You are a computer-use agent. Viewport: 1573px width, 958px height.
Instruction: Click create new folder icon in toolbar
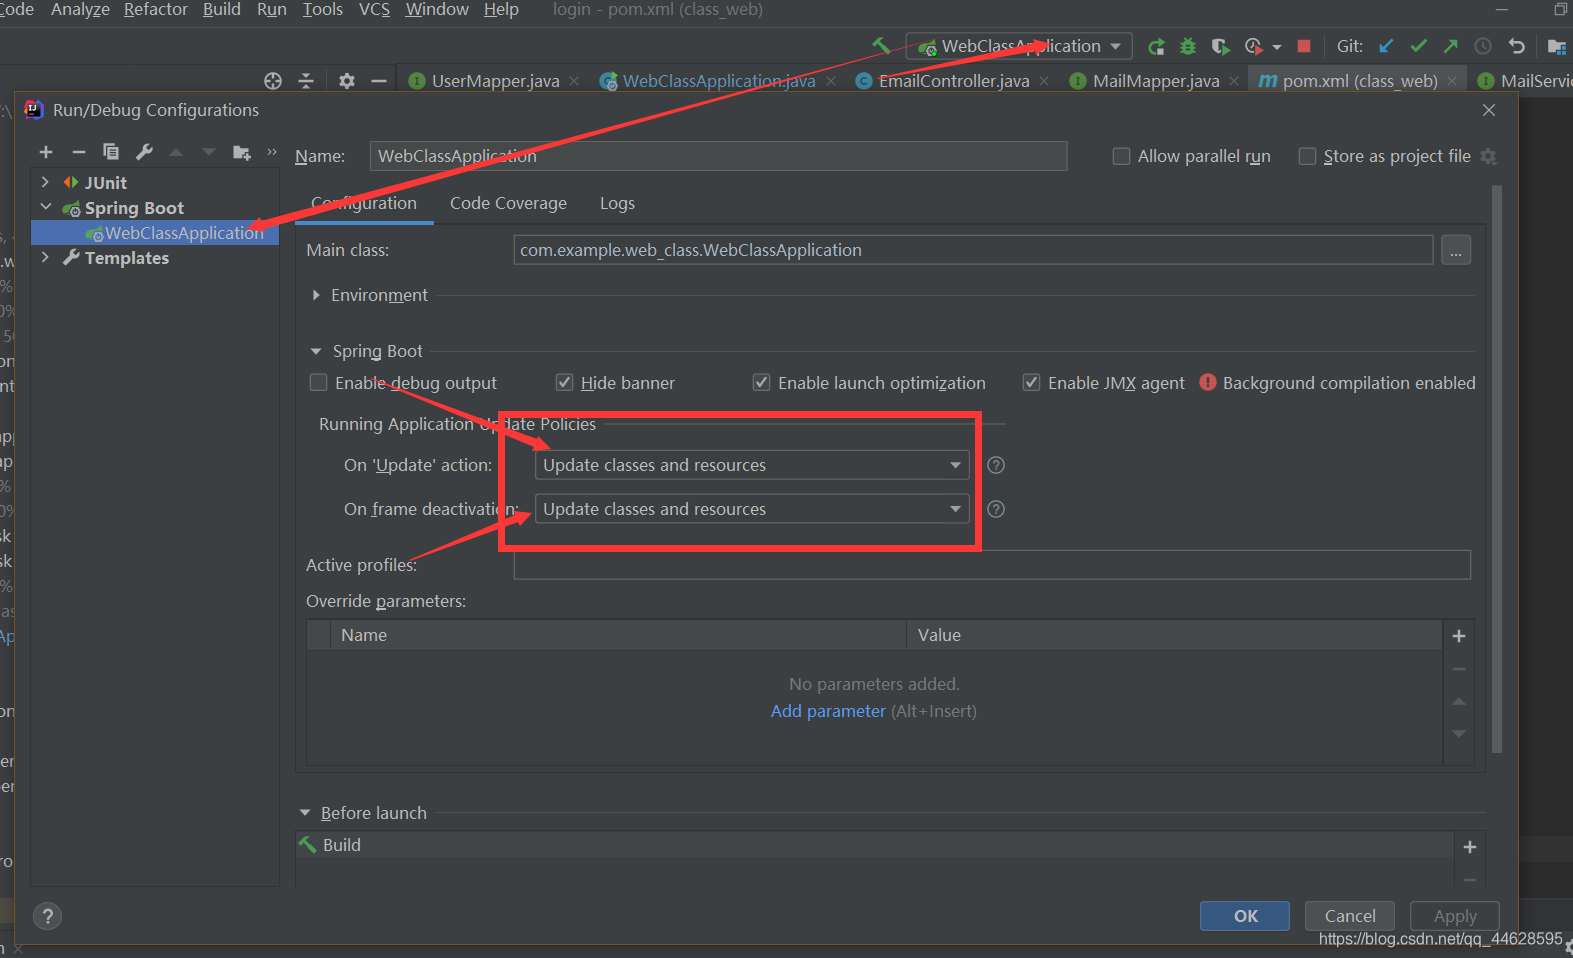[241, 152]
